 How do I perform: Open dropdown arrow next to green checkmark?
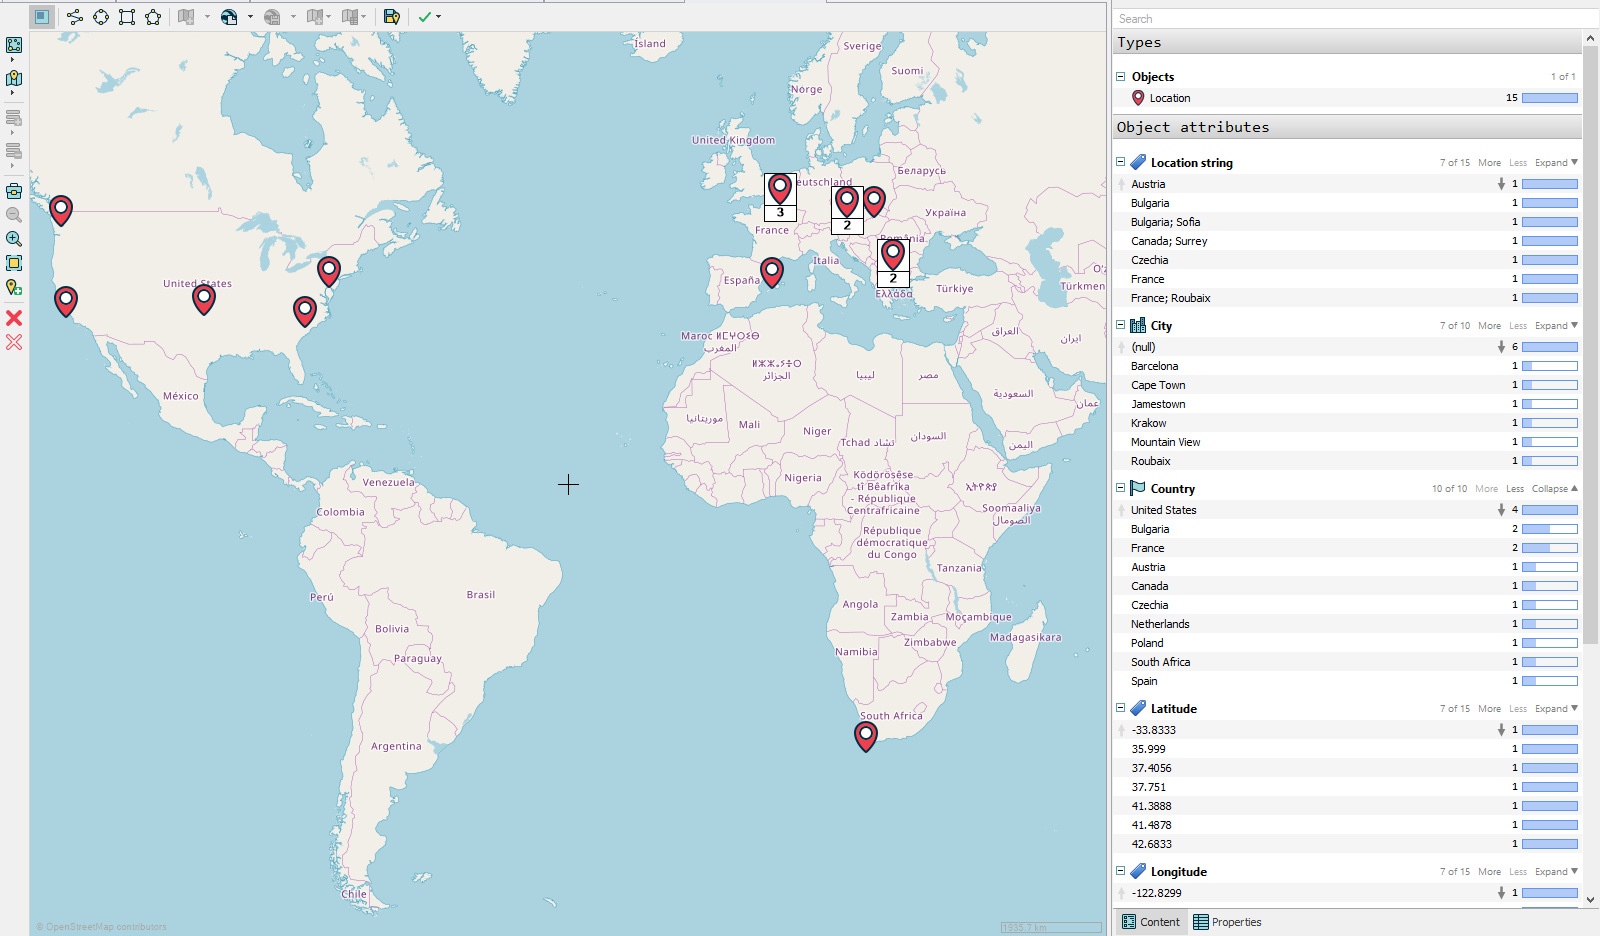coord(438,17)
